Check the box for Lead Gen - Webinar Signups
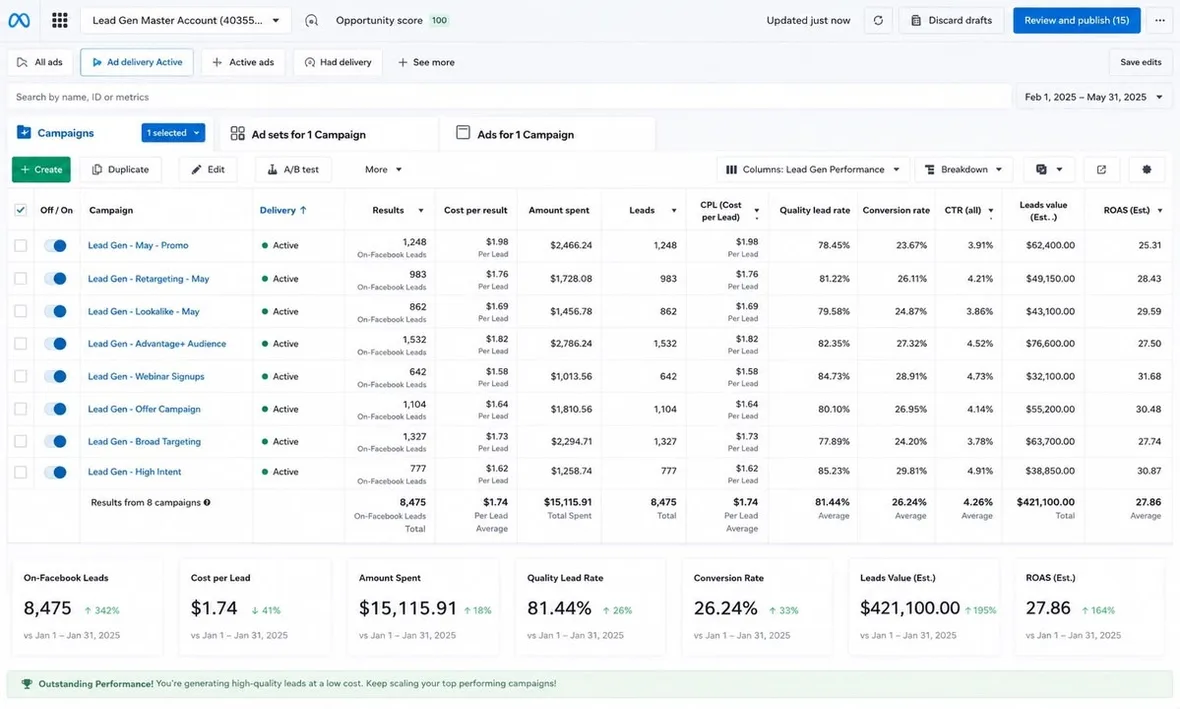The width and height of the screenshot is (1180, 709). pyautogui.click(x=20, y=376)
